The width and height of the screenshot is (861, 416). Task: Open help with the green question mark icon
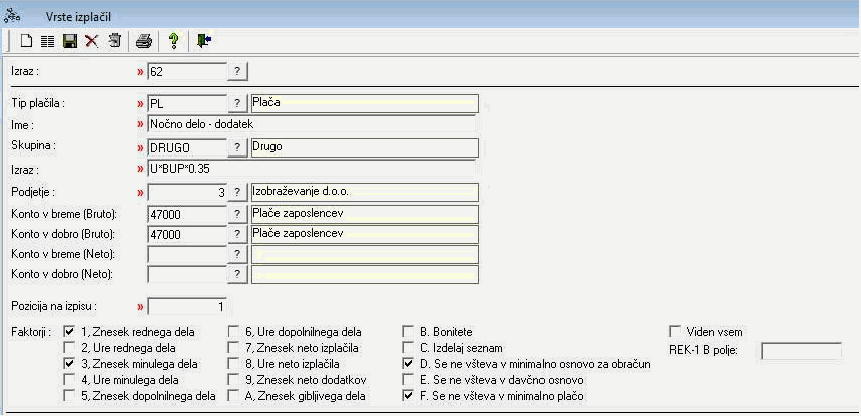click(x=174, y=41)
